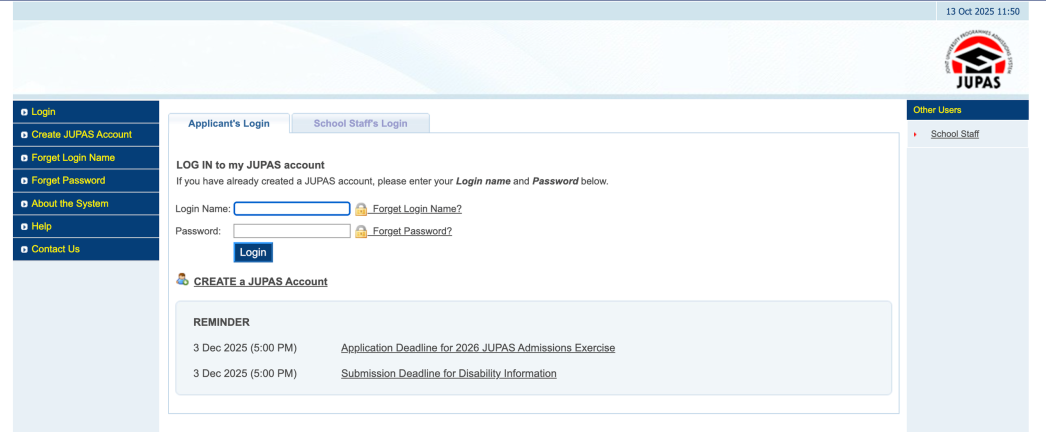
Task: Open Forget Login Name in the sidebar
Action: (x=73, y=158)
